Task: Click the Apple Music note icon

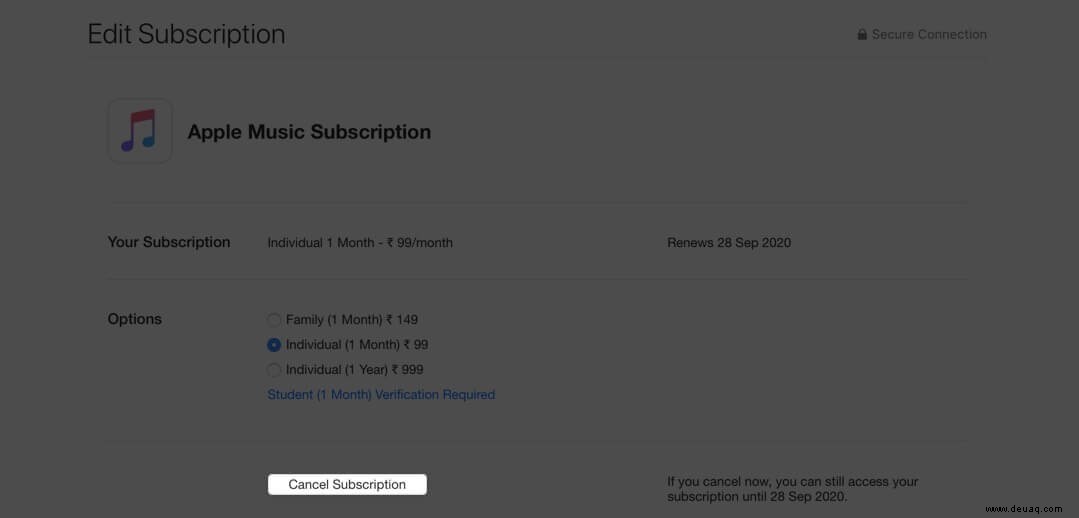Action: (140, 131)
